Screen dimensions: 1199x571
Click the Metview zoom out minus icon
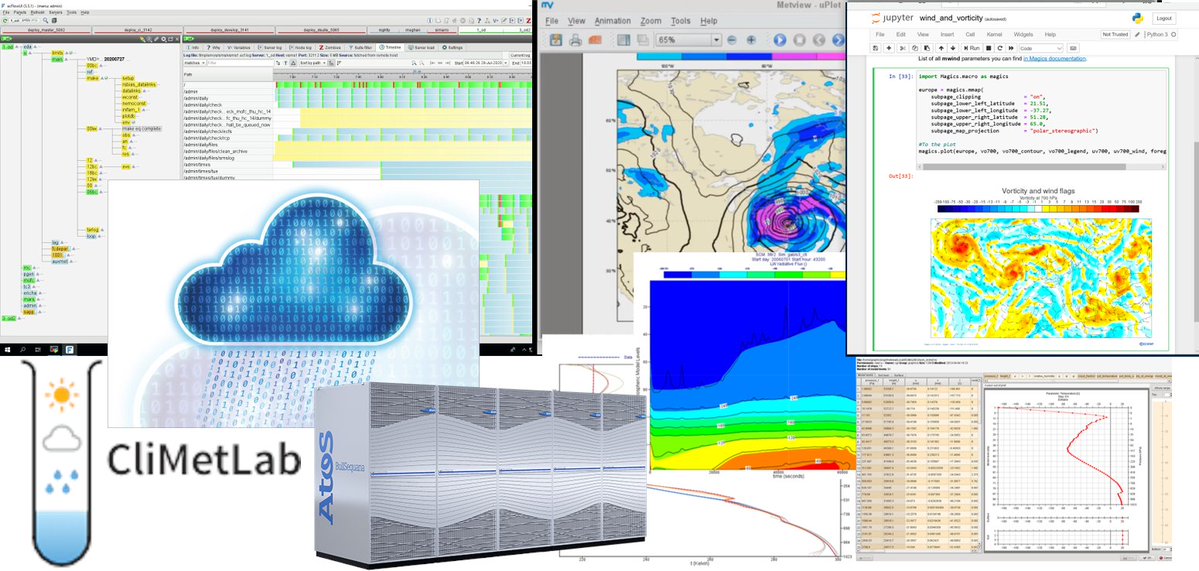732,40
